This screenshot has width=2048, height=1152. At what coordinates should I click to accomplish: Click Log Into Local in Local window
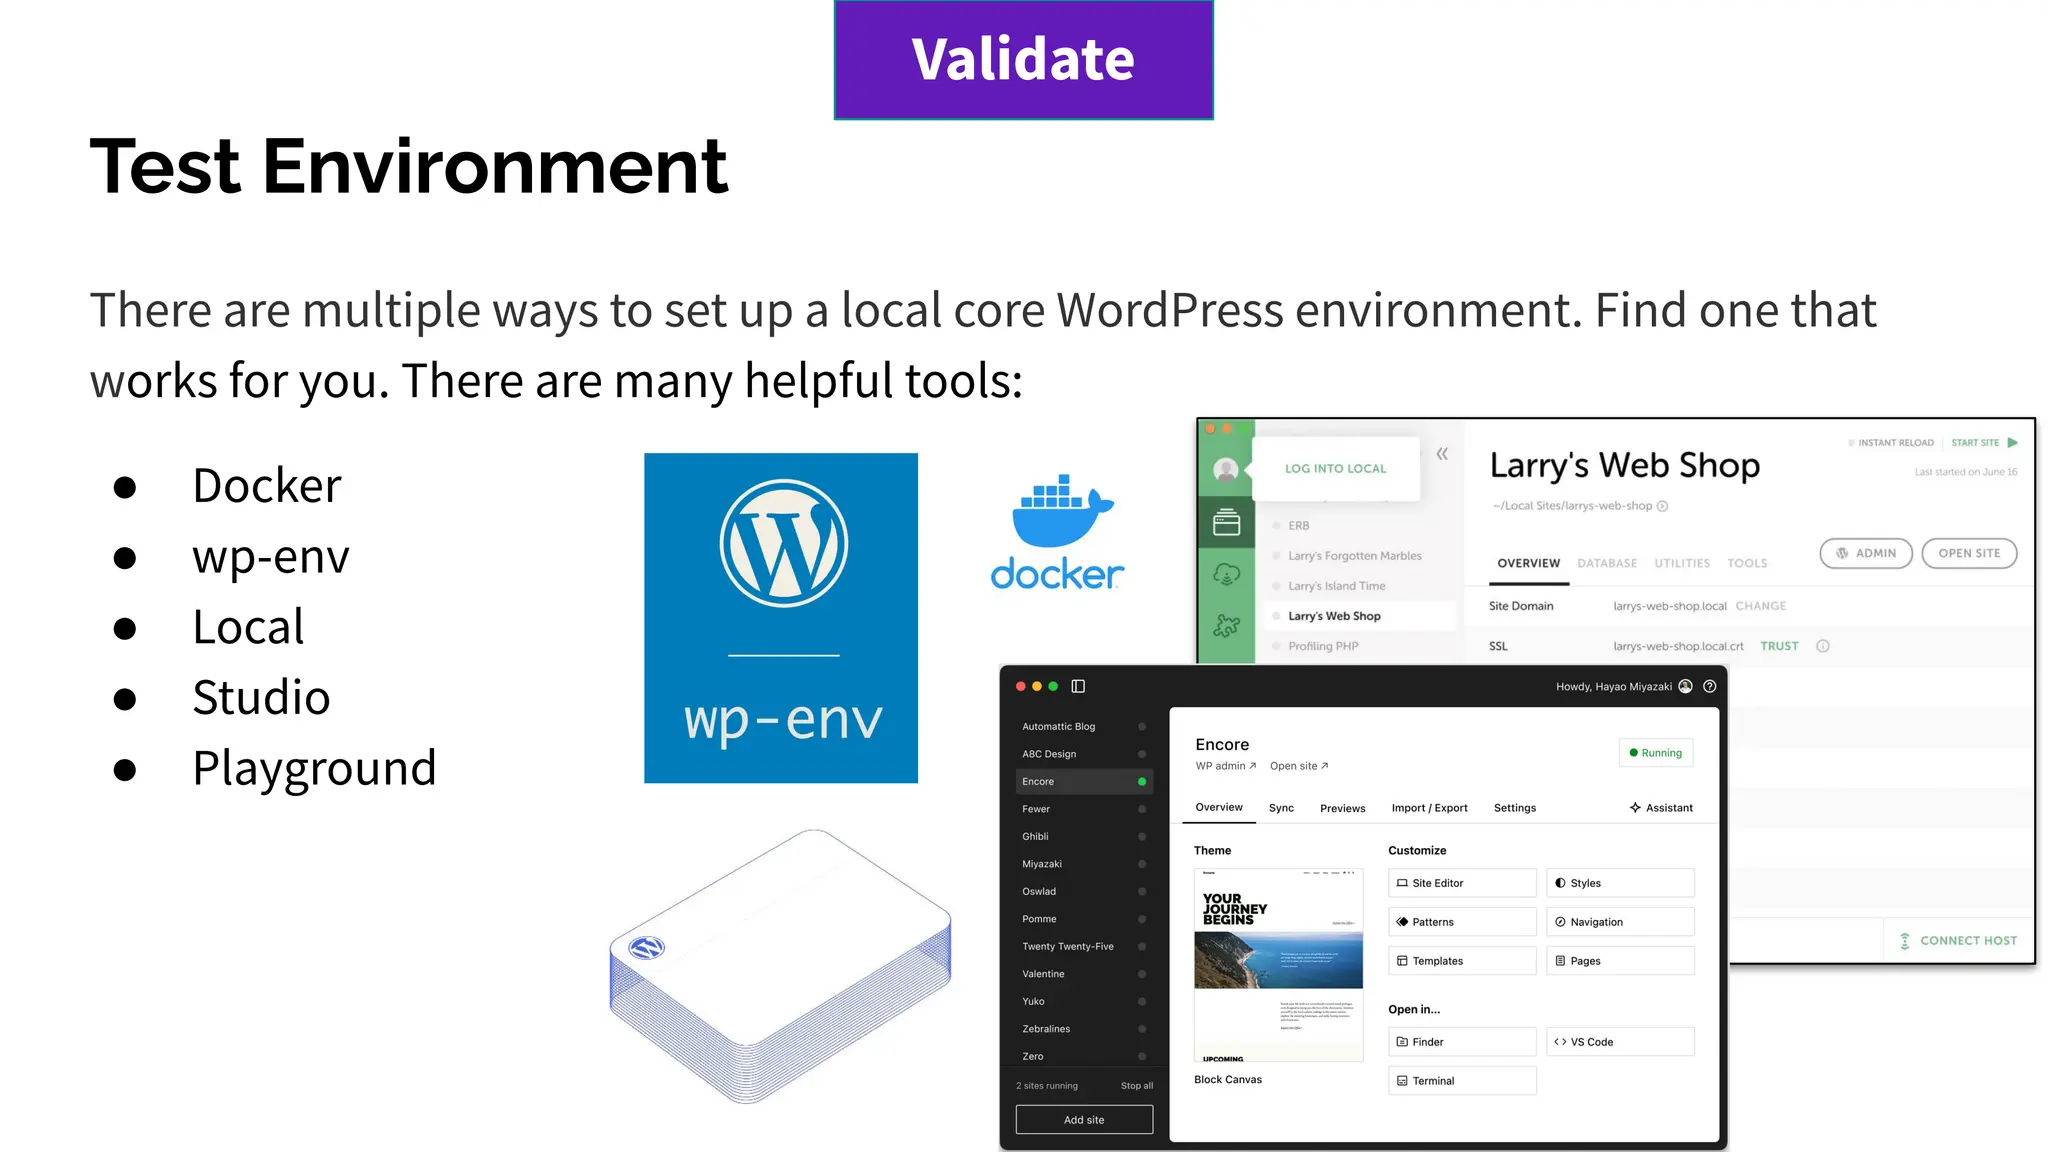[1335, 468]
